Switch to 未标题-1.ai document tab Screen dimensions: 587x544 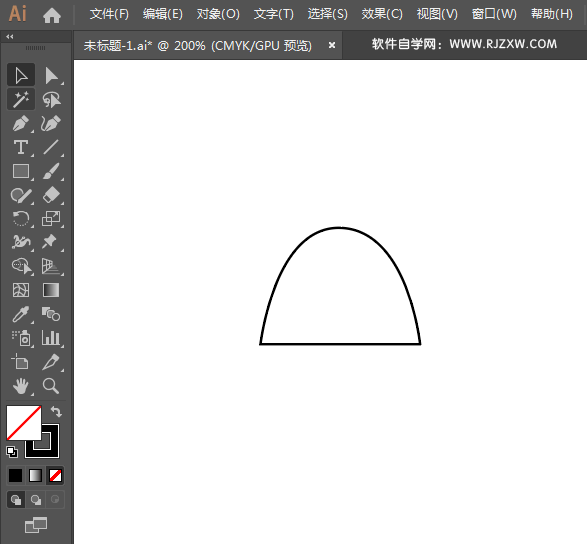[198, 46]
